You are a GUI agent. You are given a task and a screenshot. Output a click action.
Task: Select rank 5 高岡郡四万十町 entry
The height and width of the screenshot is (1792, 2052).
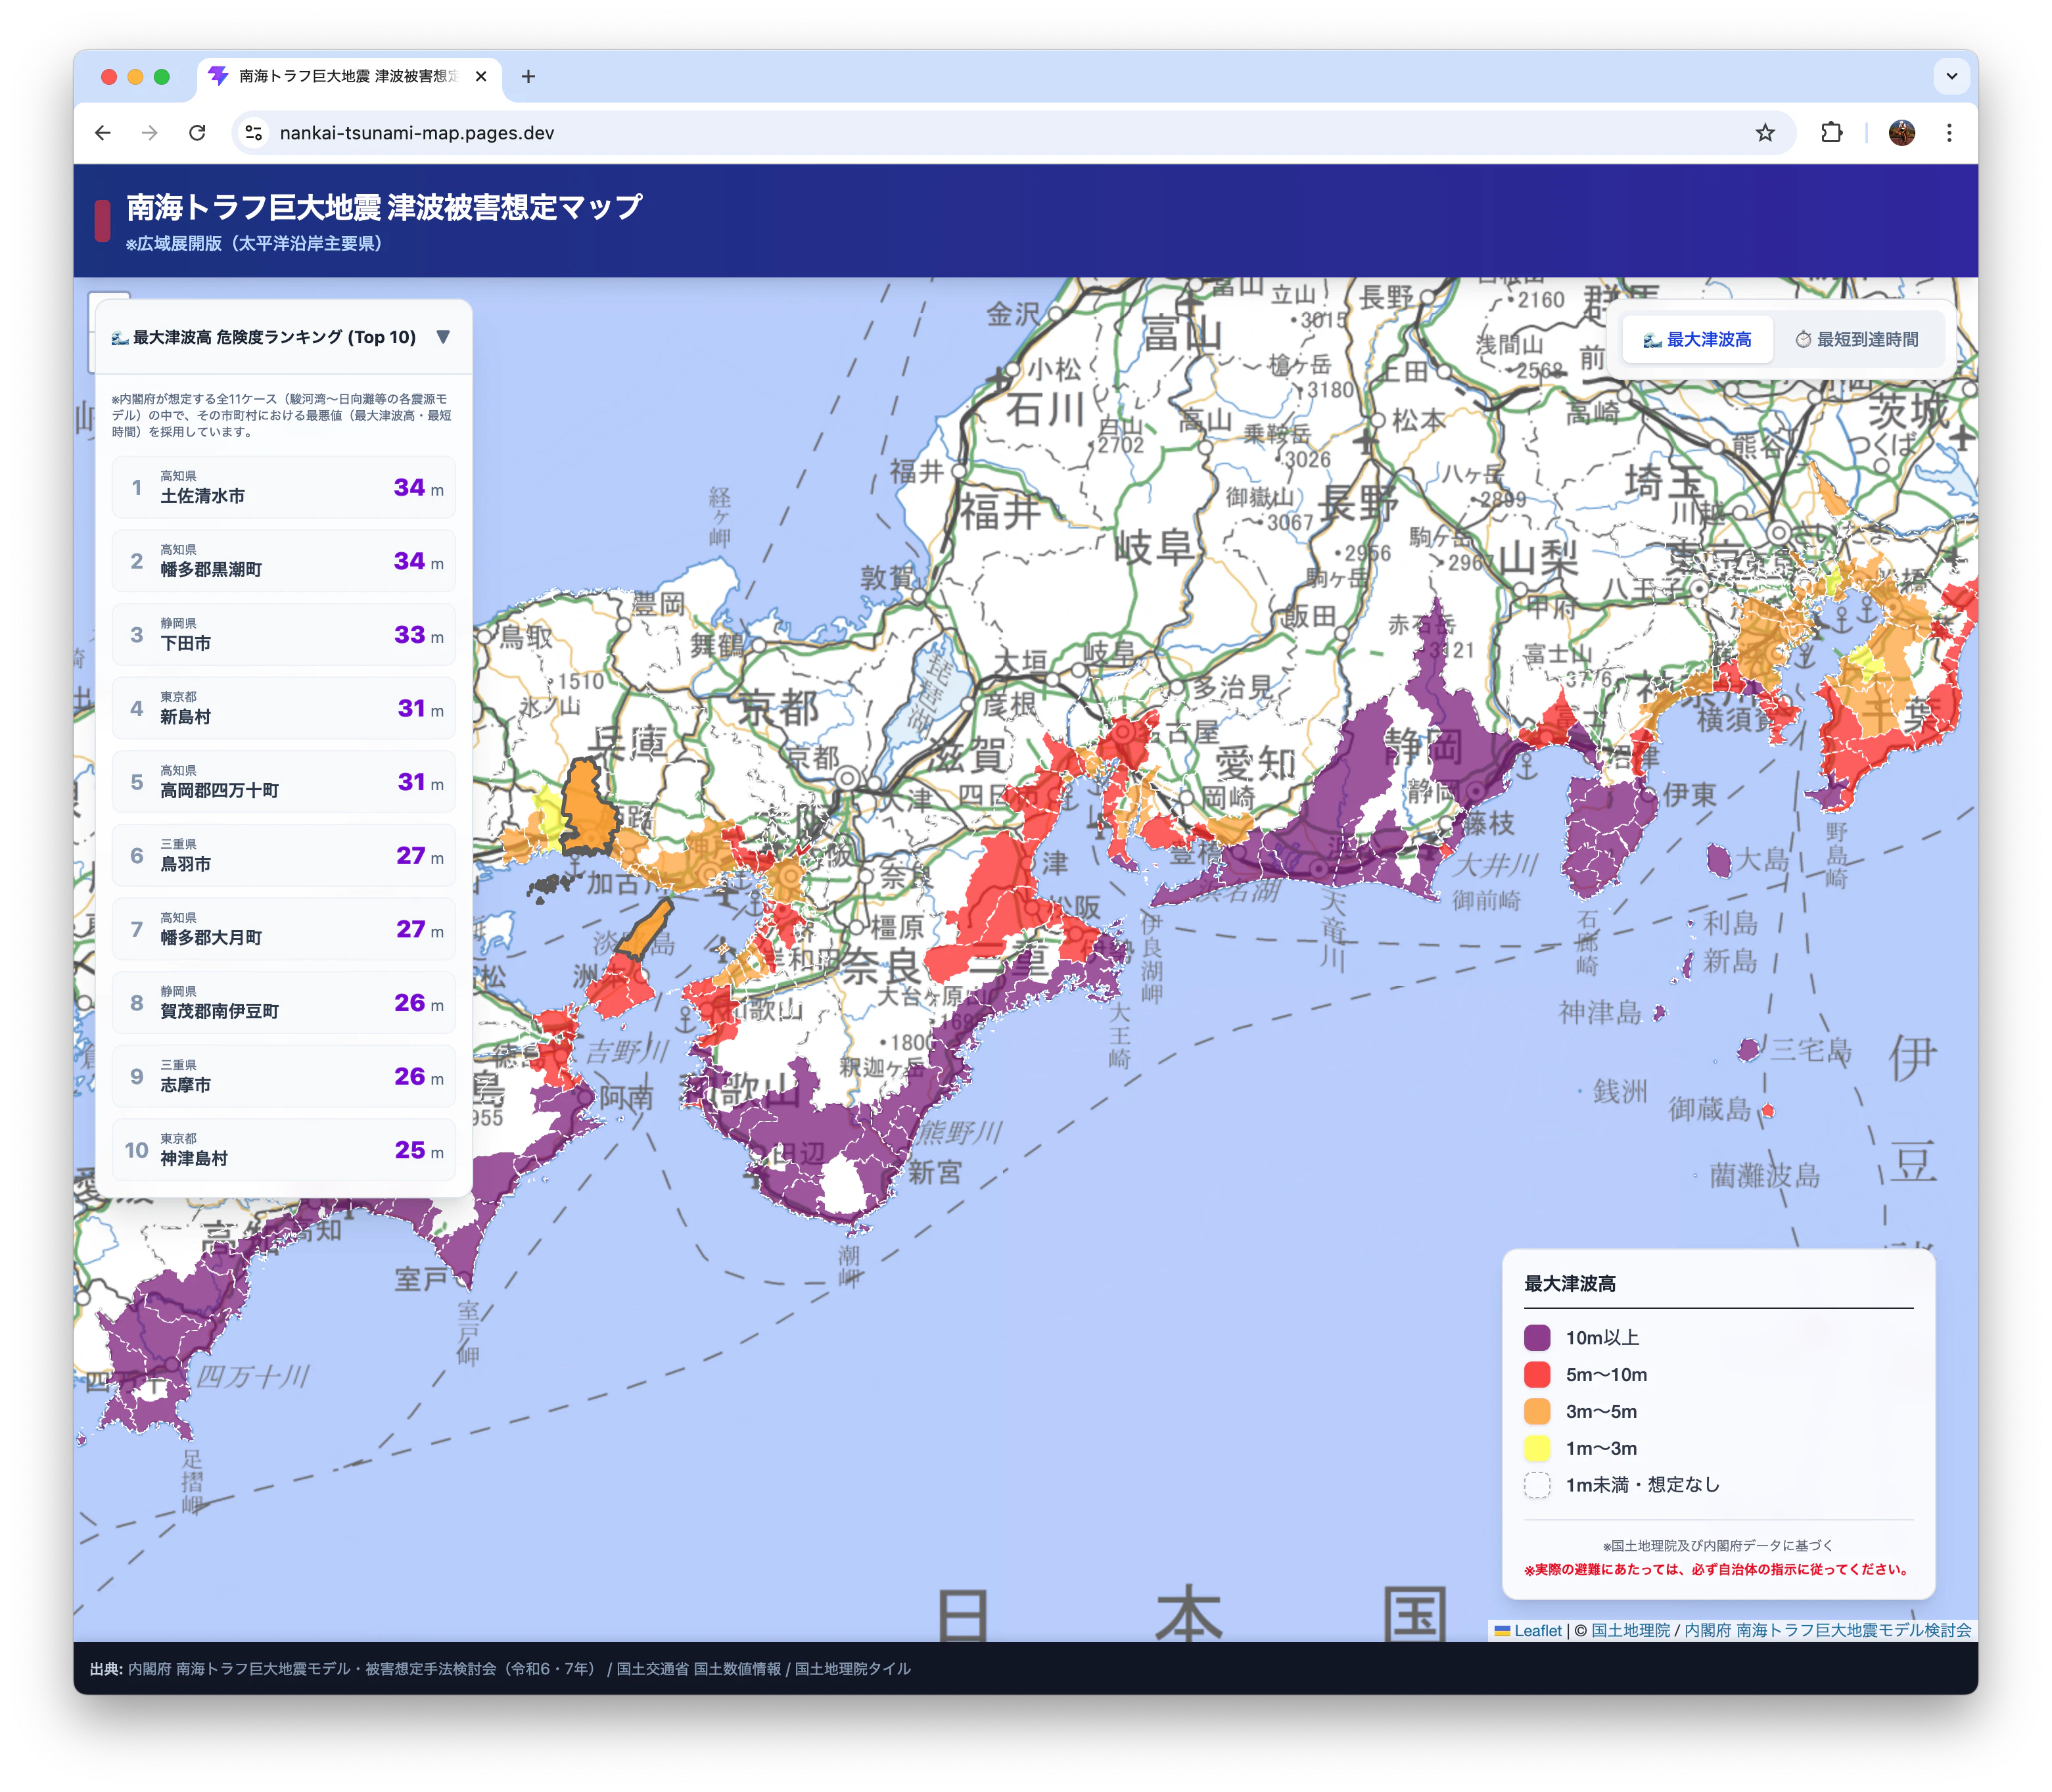point(284,782)
